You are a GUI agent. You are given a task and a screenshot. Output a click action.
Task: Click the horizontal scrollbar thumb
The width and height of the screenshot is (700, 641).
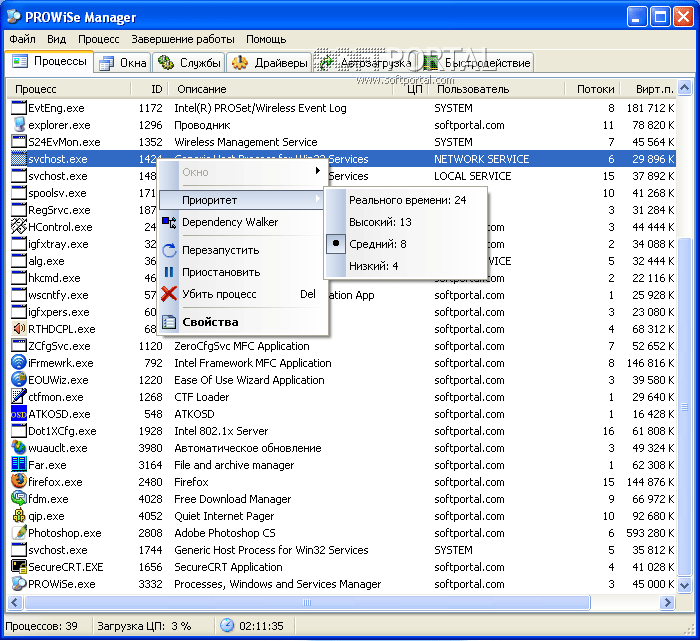[307, 602]
